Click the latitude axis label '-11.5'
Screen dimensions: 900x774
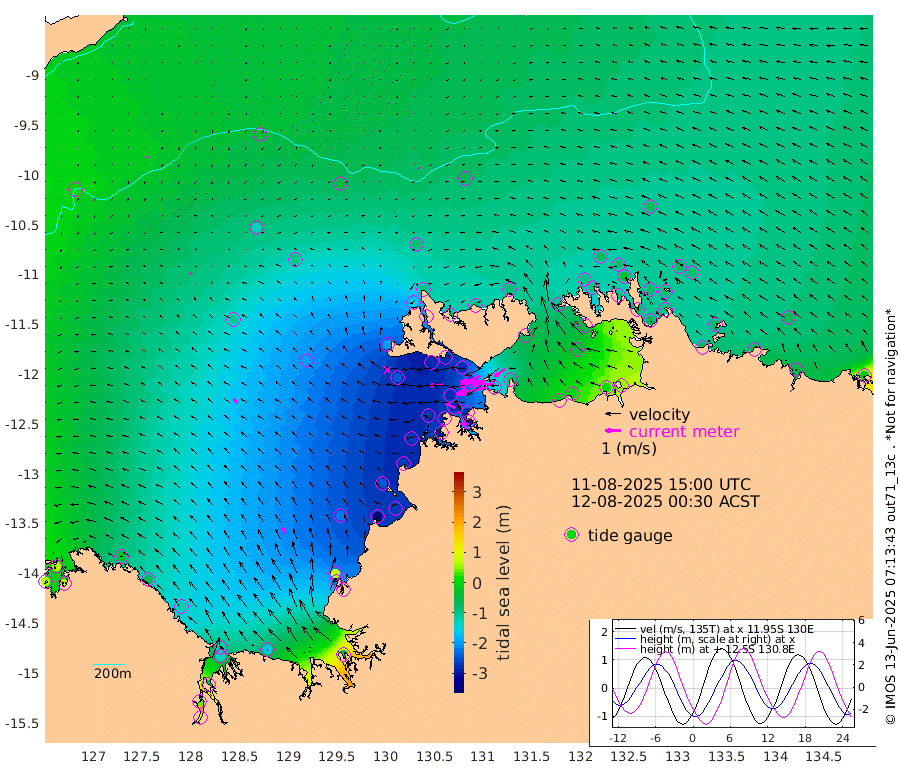tap(22, 324)
